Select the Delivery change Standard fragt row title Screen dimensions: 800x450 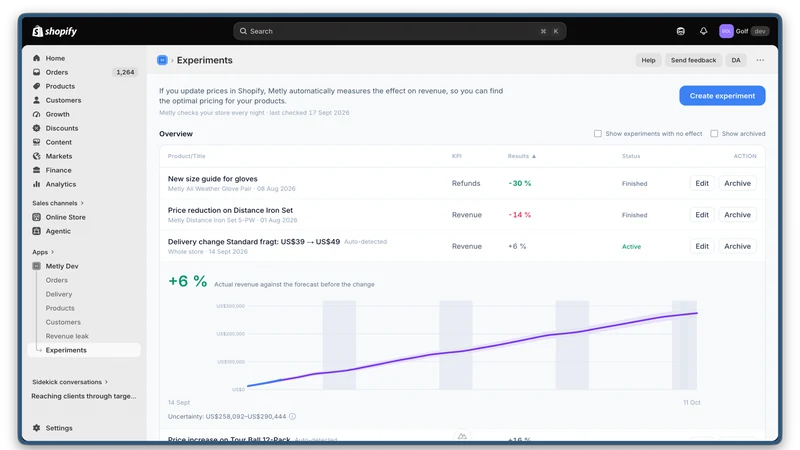(254, 242)
